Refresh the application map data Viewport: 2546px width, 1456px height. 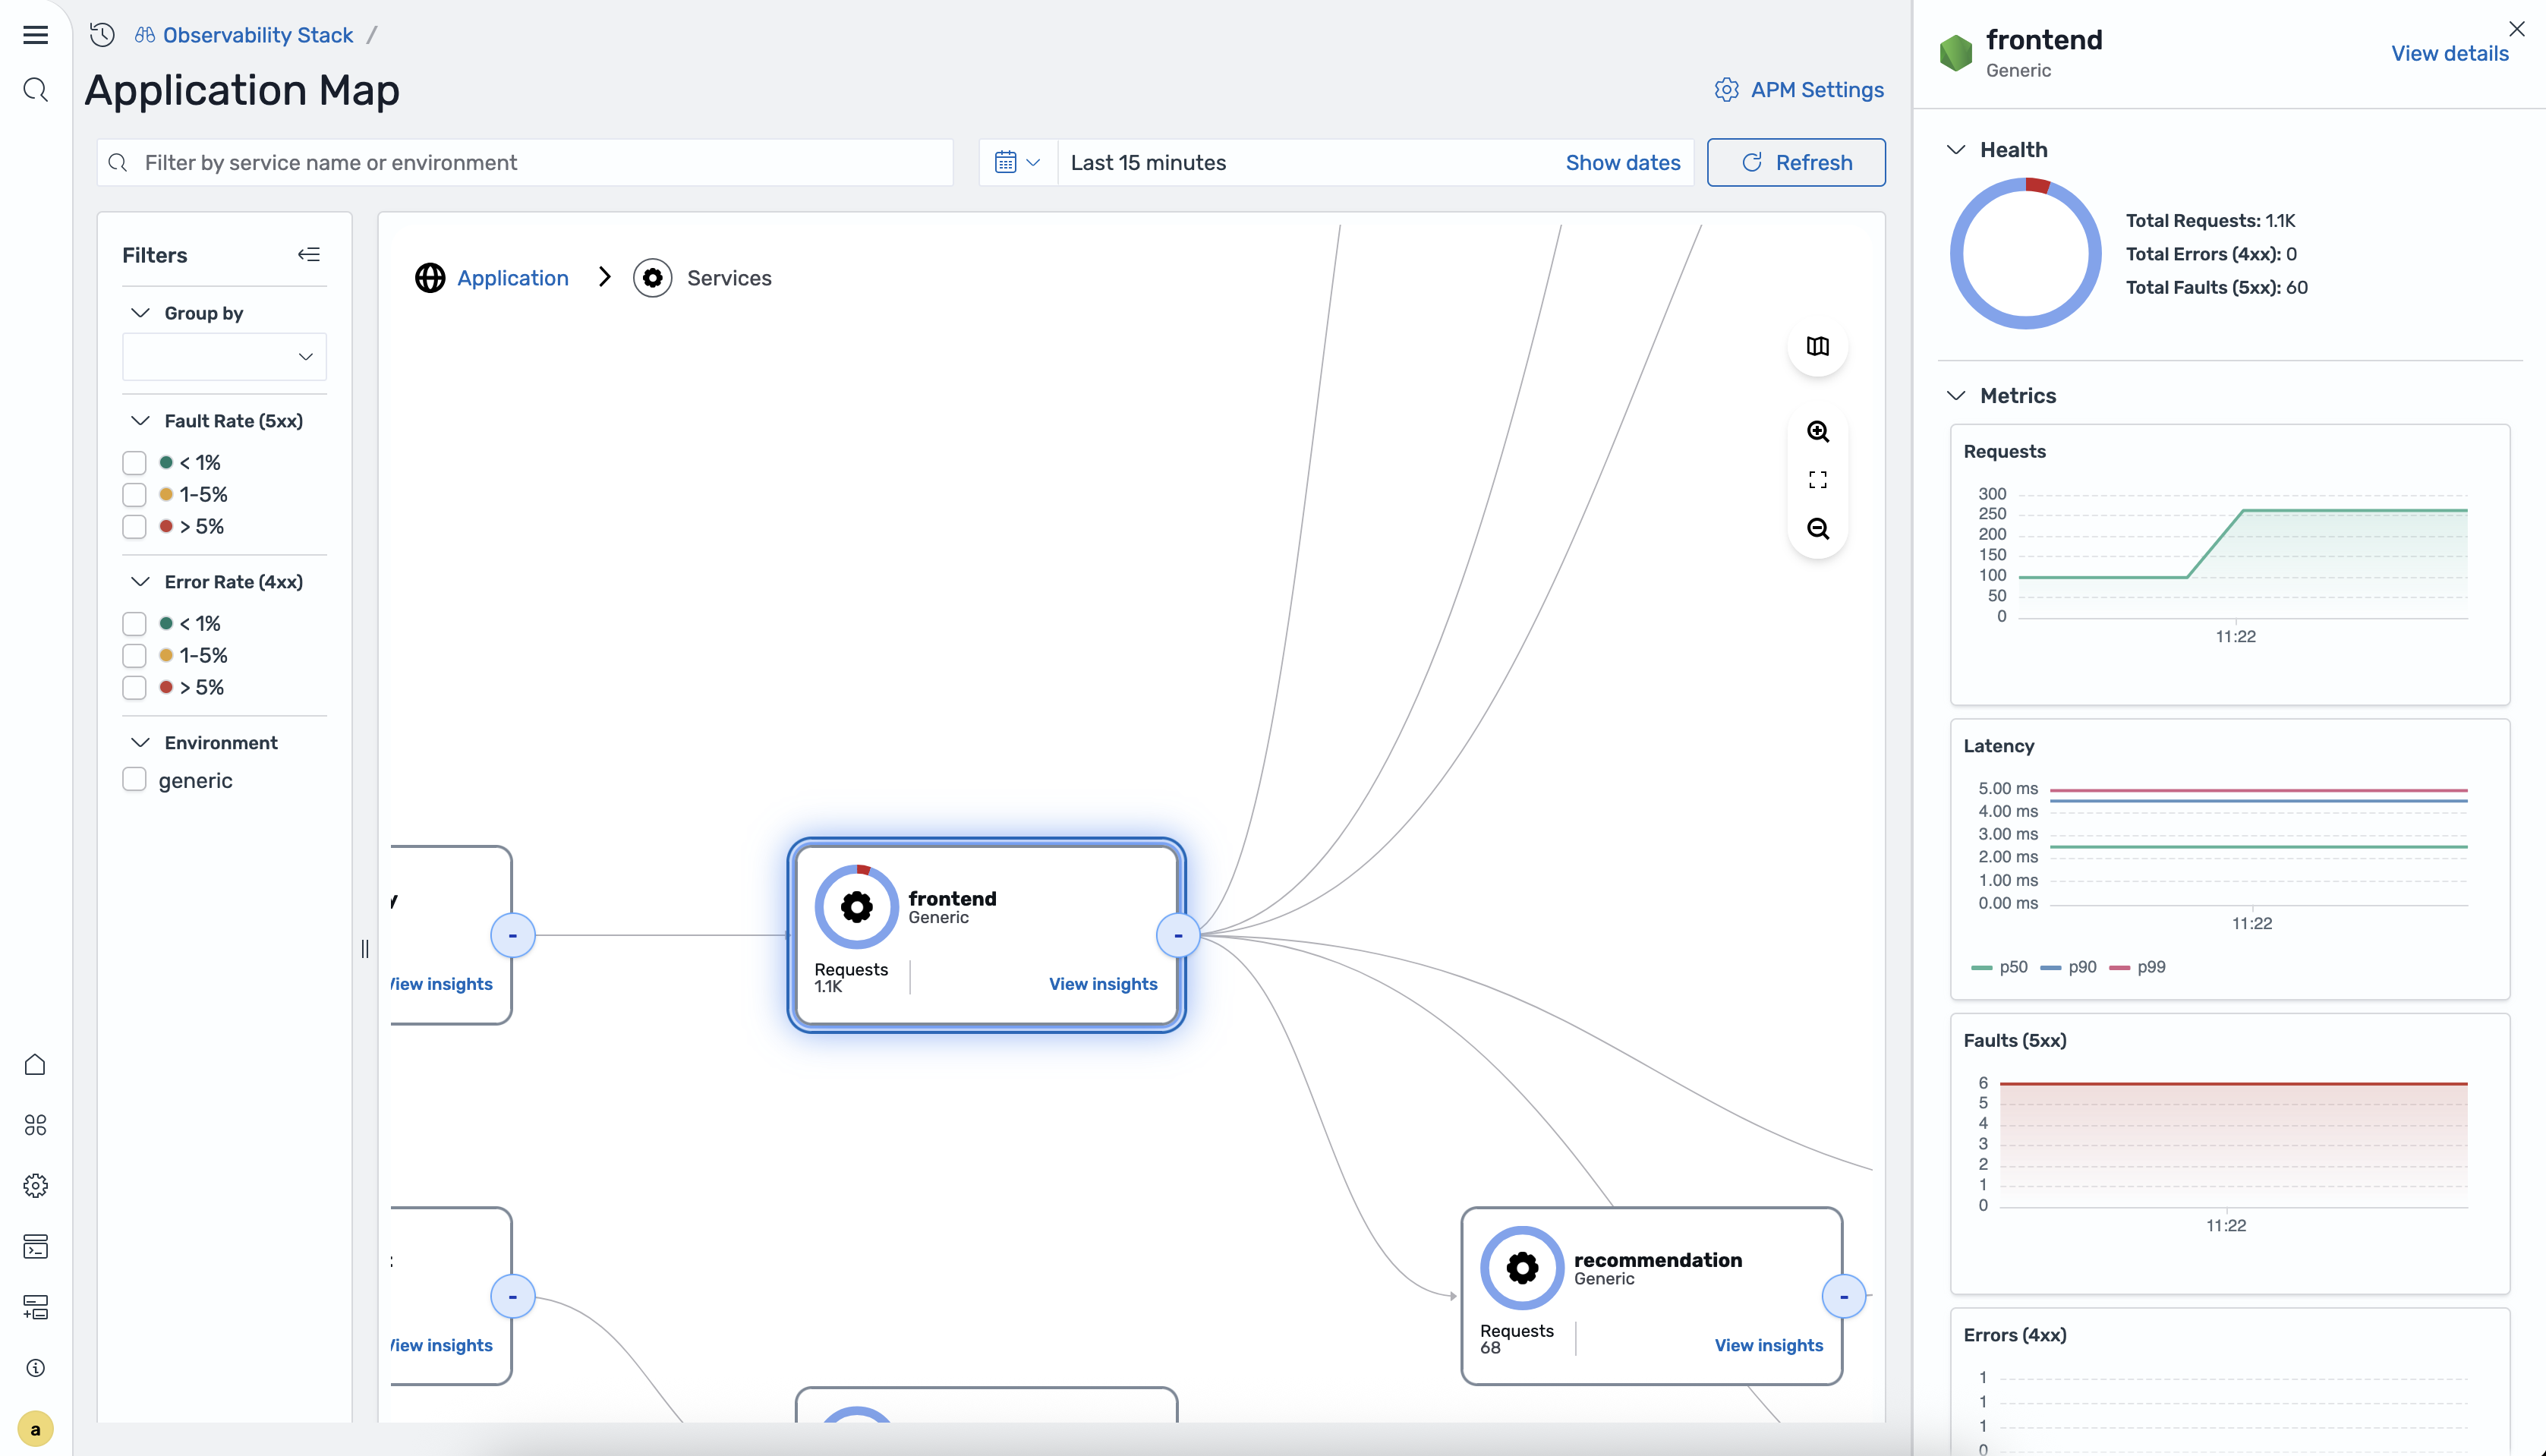tap(1796, 162)
